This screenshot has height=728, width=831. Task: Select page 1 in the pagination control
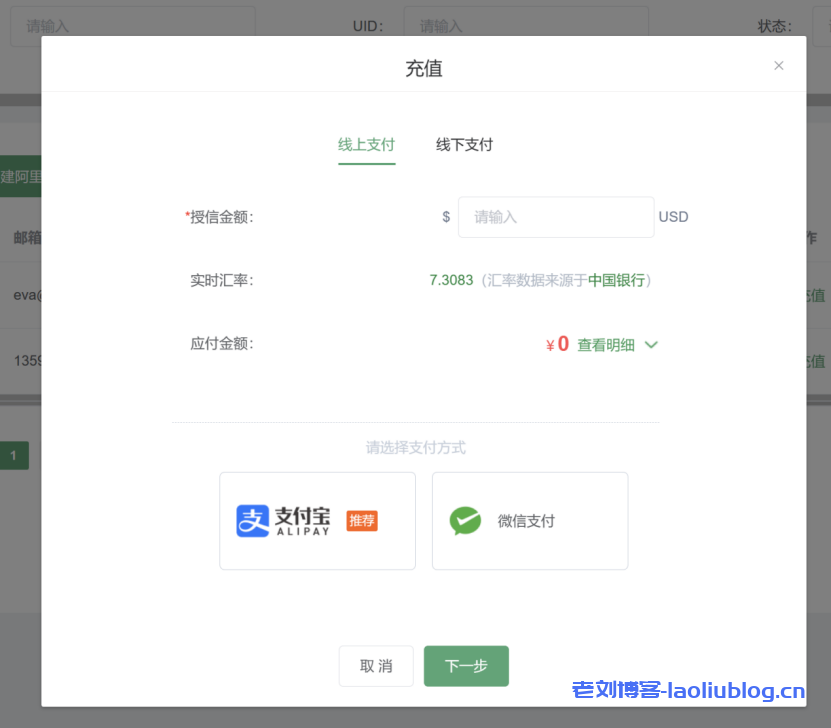pos(13,455)
